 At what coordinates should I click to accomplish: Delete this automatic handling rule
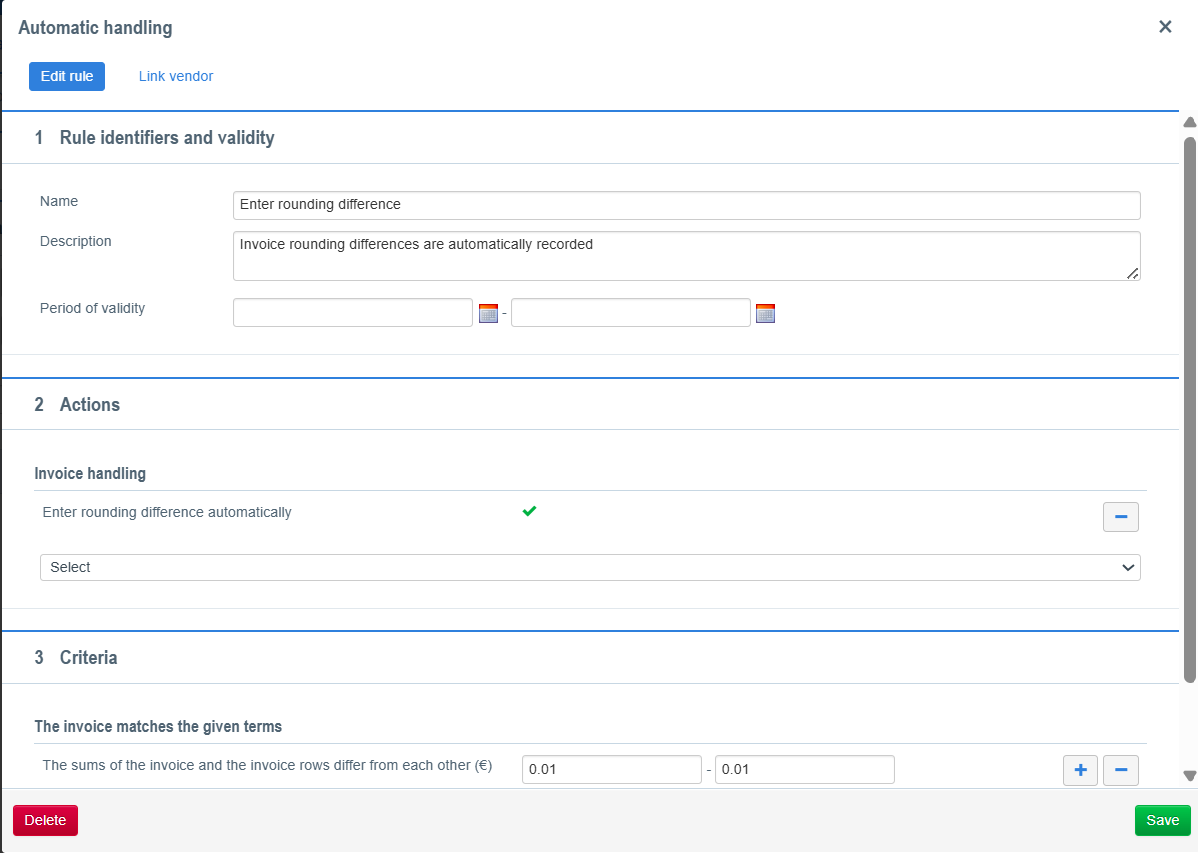click(45, 820)
